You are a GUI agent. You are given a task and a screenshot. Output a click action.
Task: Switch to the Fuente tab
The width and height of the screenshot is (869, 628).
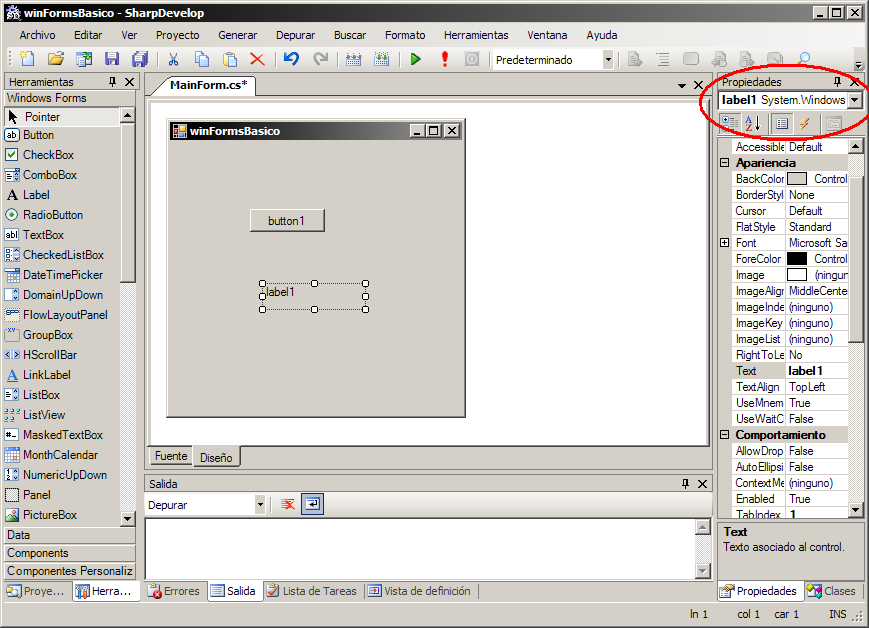pyautogui.click(x=170, y=455)
